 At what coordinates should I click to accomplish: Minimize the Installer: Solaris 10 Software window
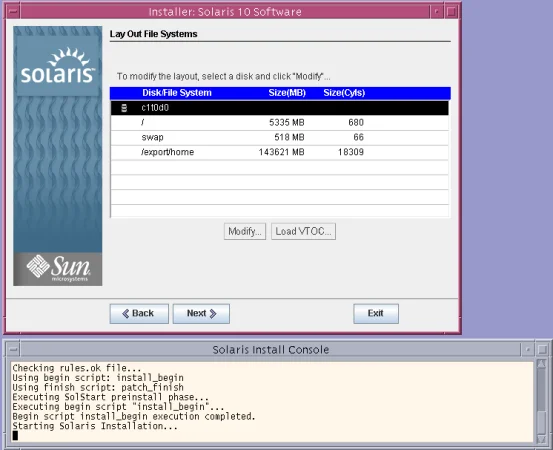(x=437, y=12)
